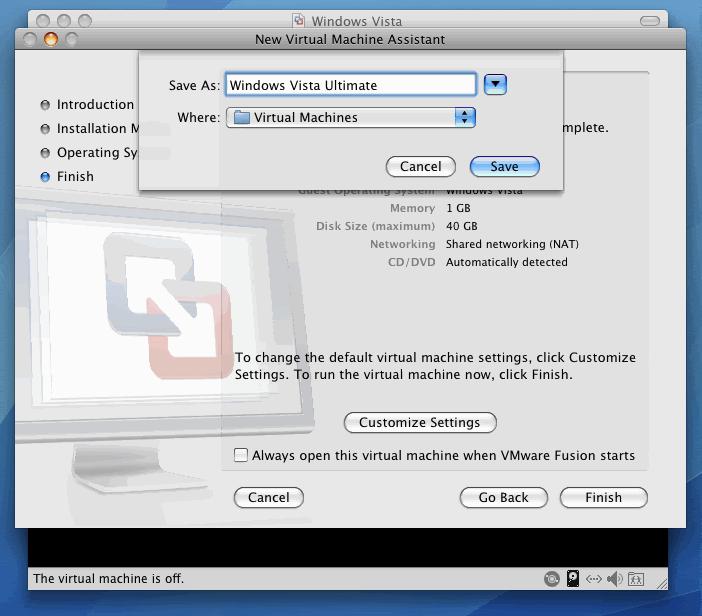Select the Operating System step in sidebar
Screen dimensions: 702x616
[90, 153]
